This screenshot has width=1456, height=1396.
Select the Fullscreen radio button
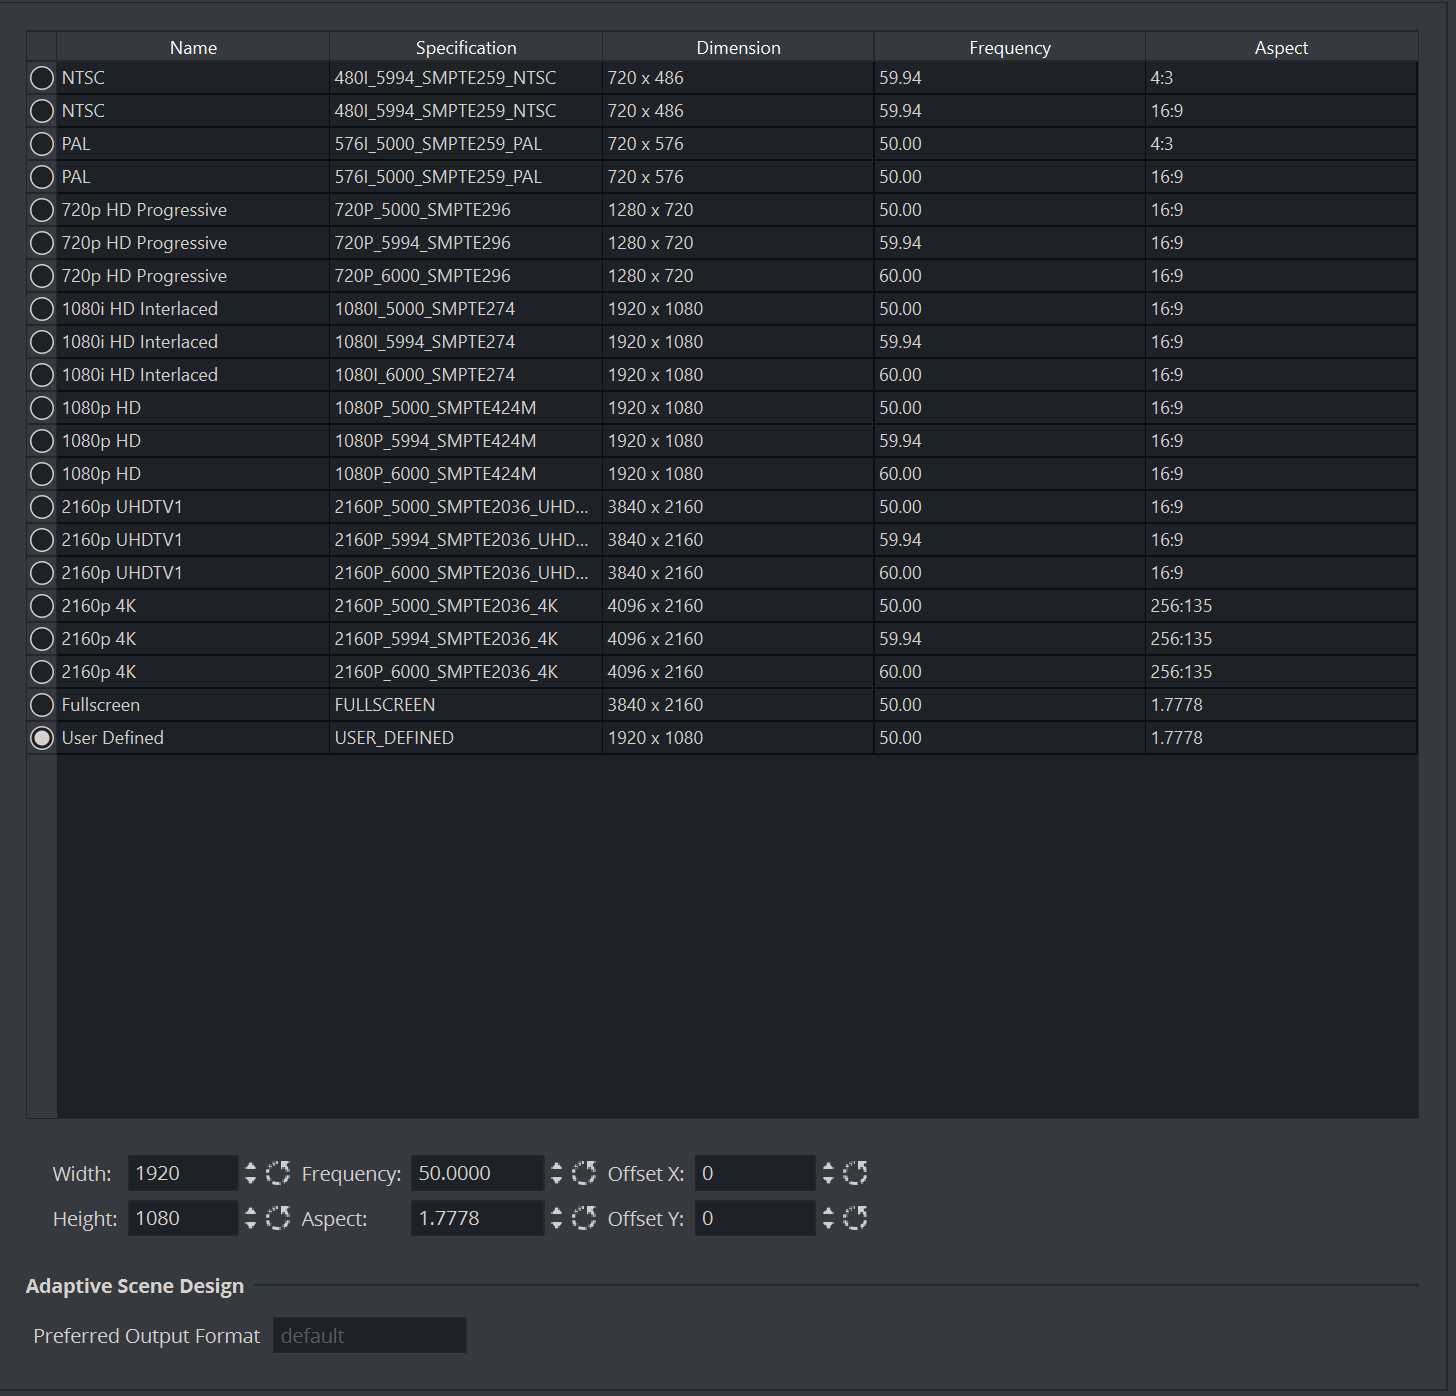click(42, 705)
